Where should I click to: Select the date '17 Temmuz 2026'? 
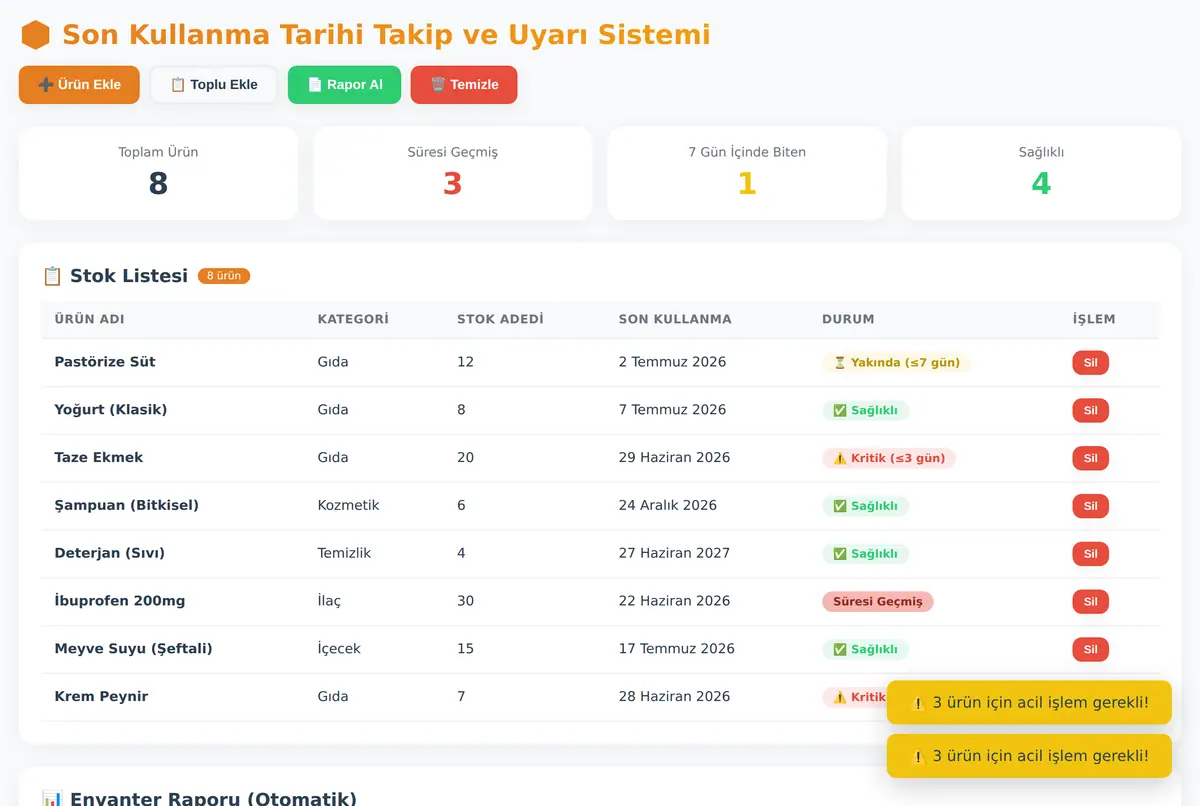[x=677, y=648]
